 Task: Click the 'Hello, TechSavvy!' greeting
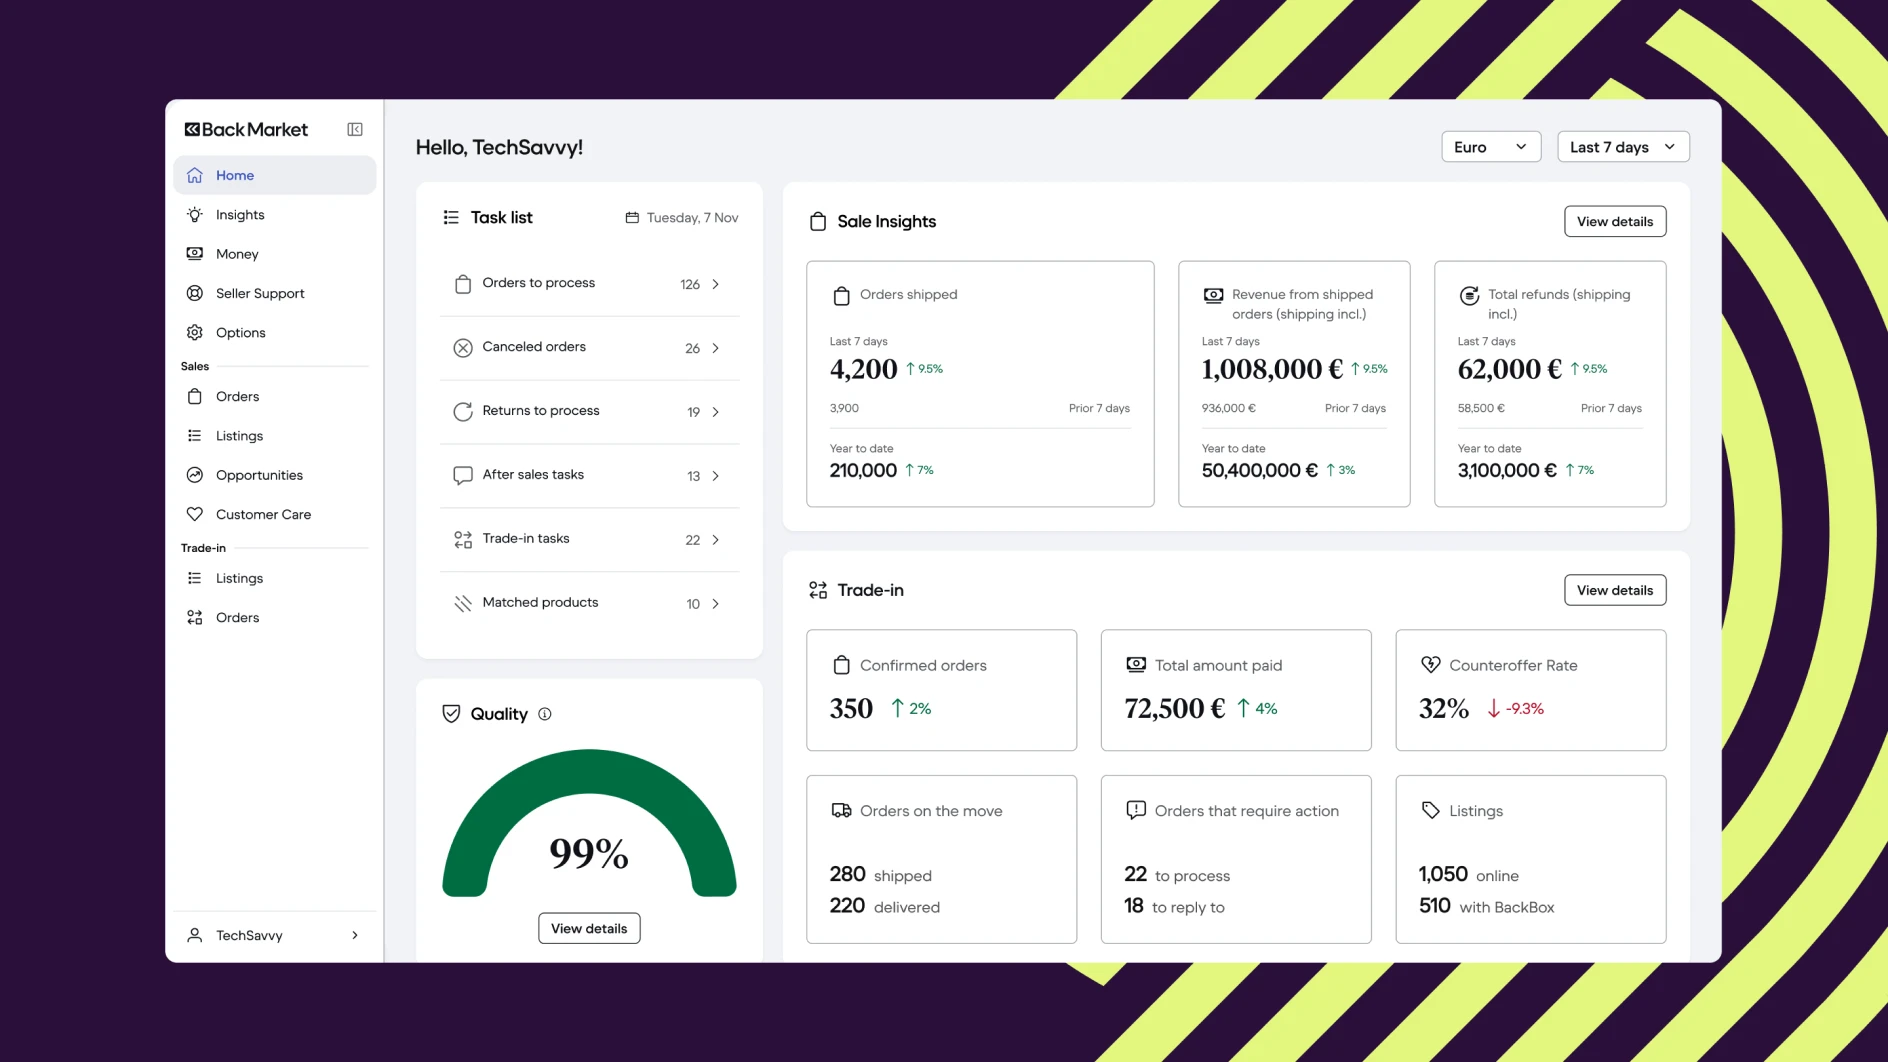pos(499,147)
